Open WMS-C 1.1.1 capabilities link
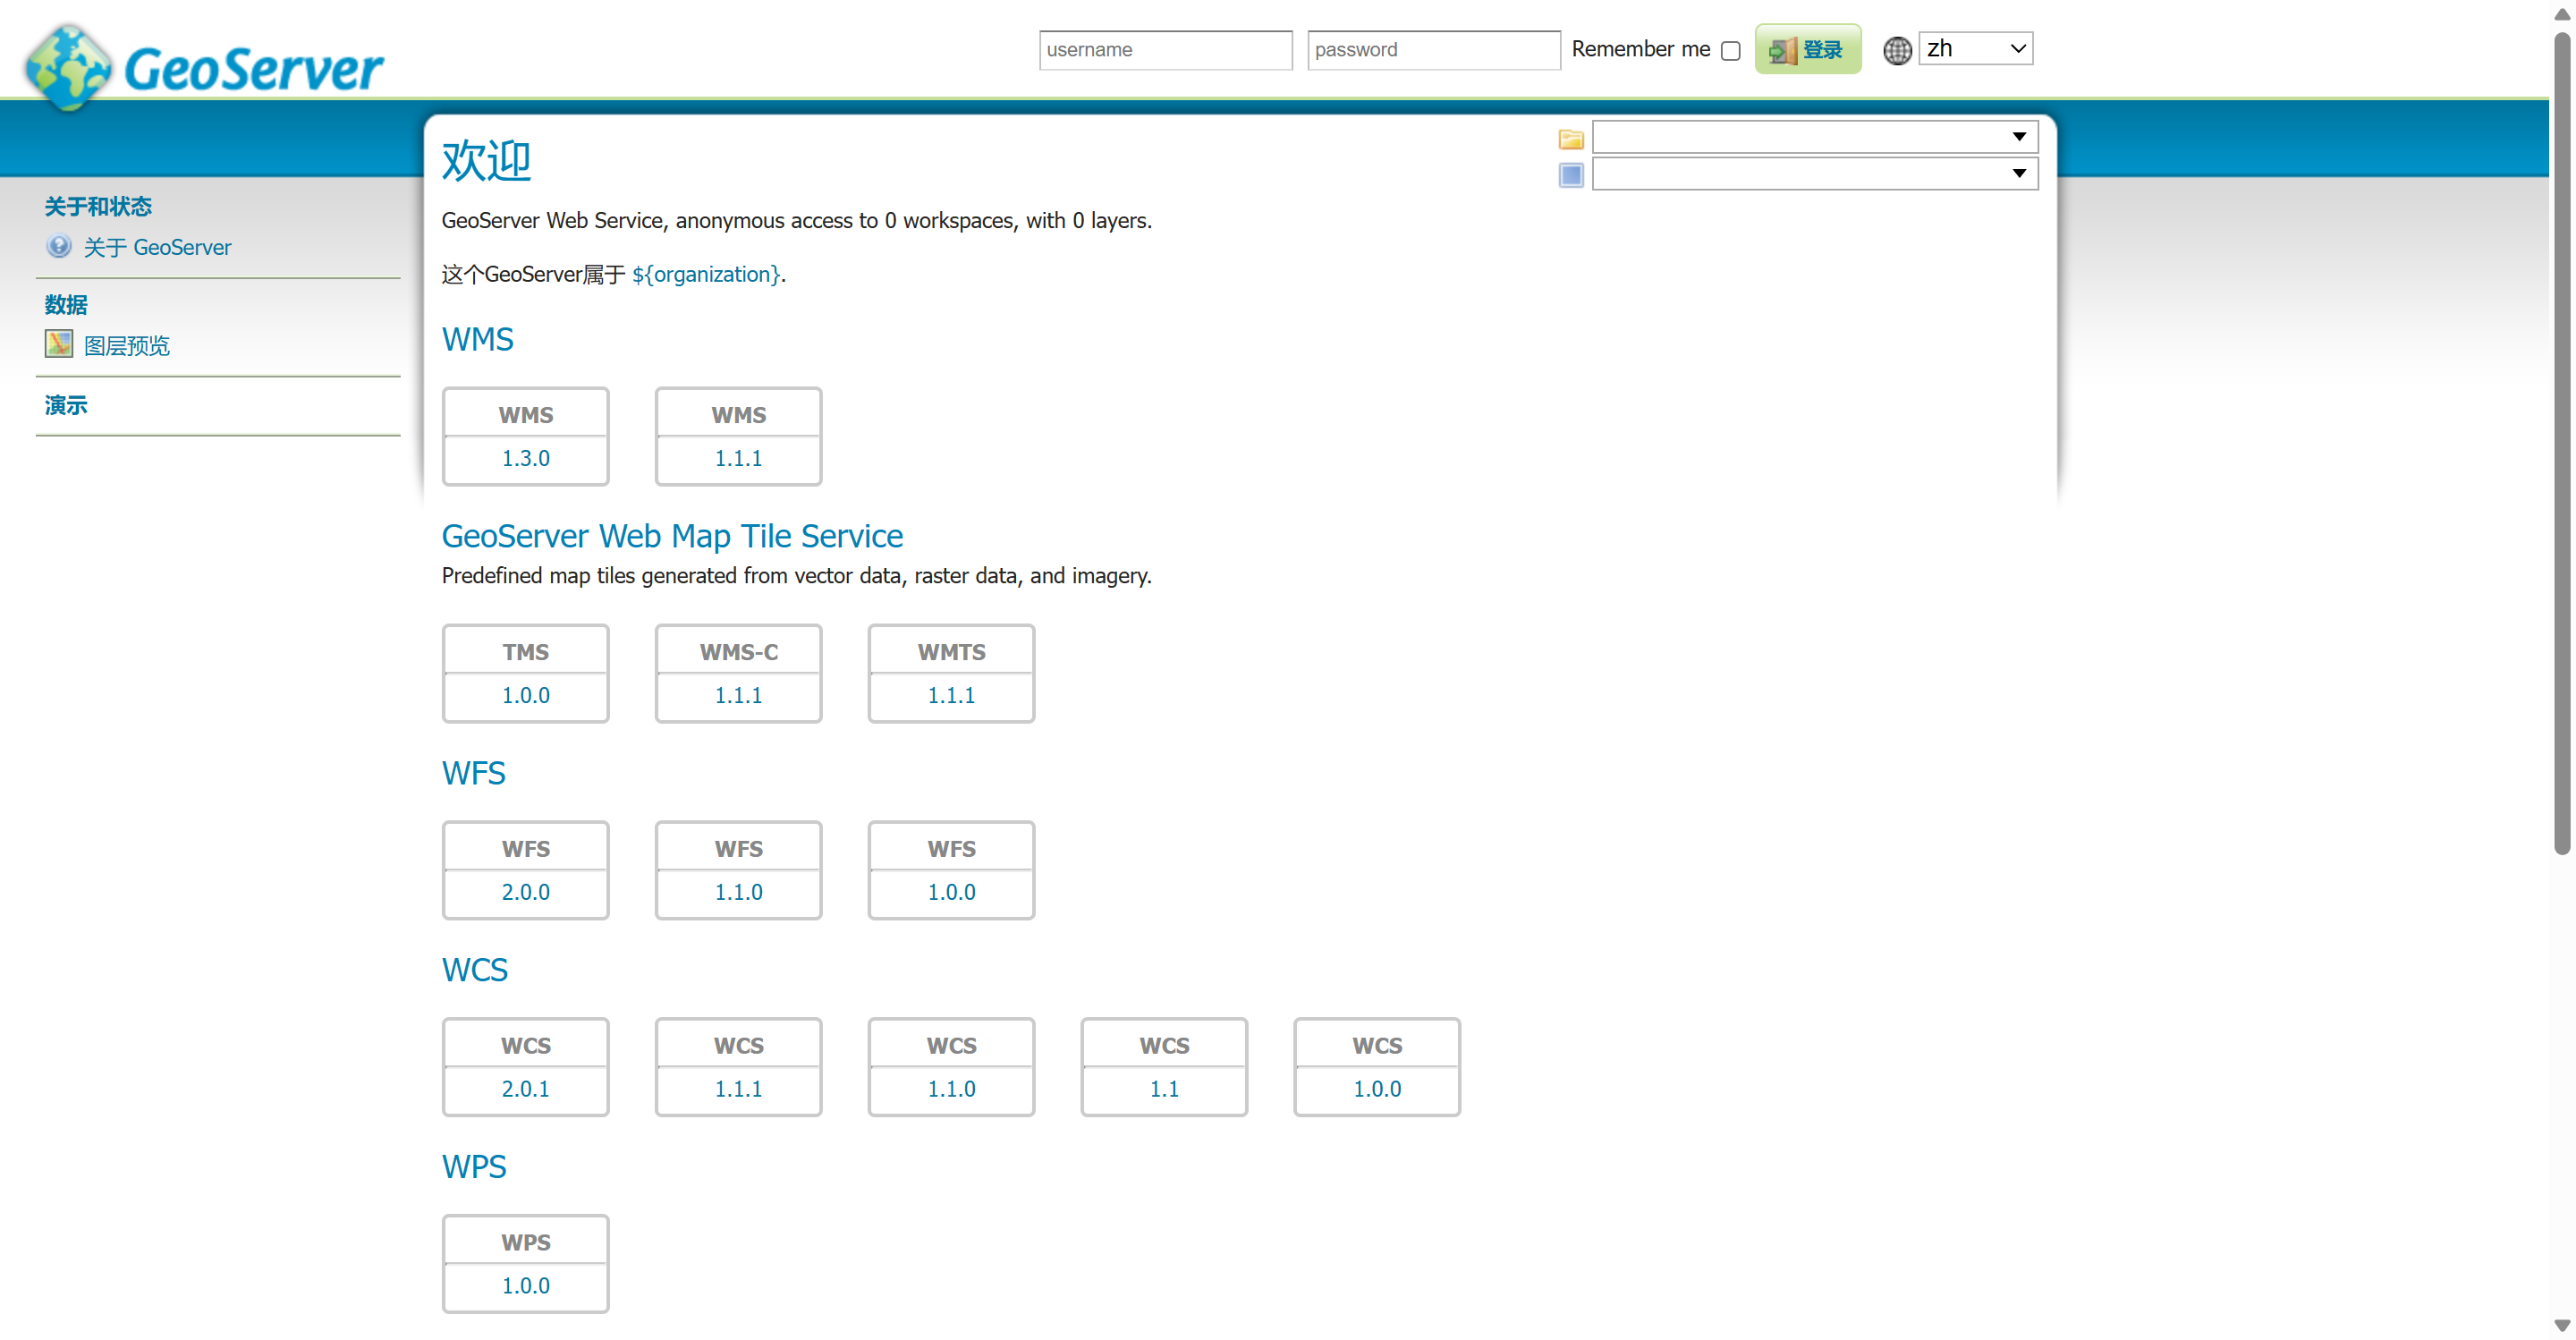Screen dimensions: 2576x1340 738,695
